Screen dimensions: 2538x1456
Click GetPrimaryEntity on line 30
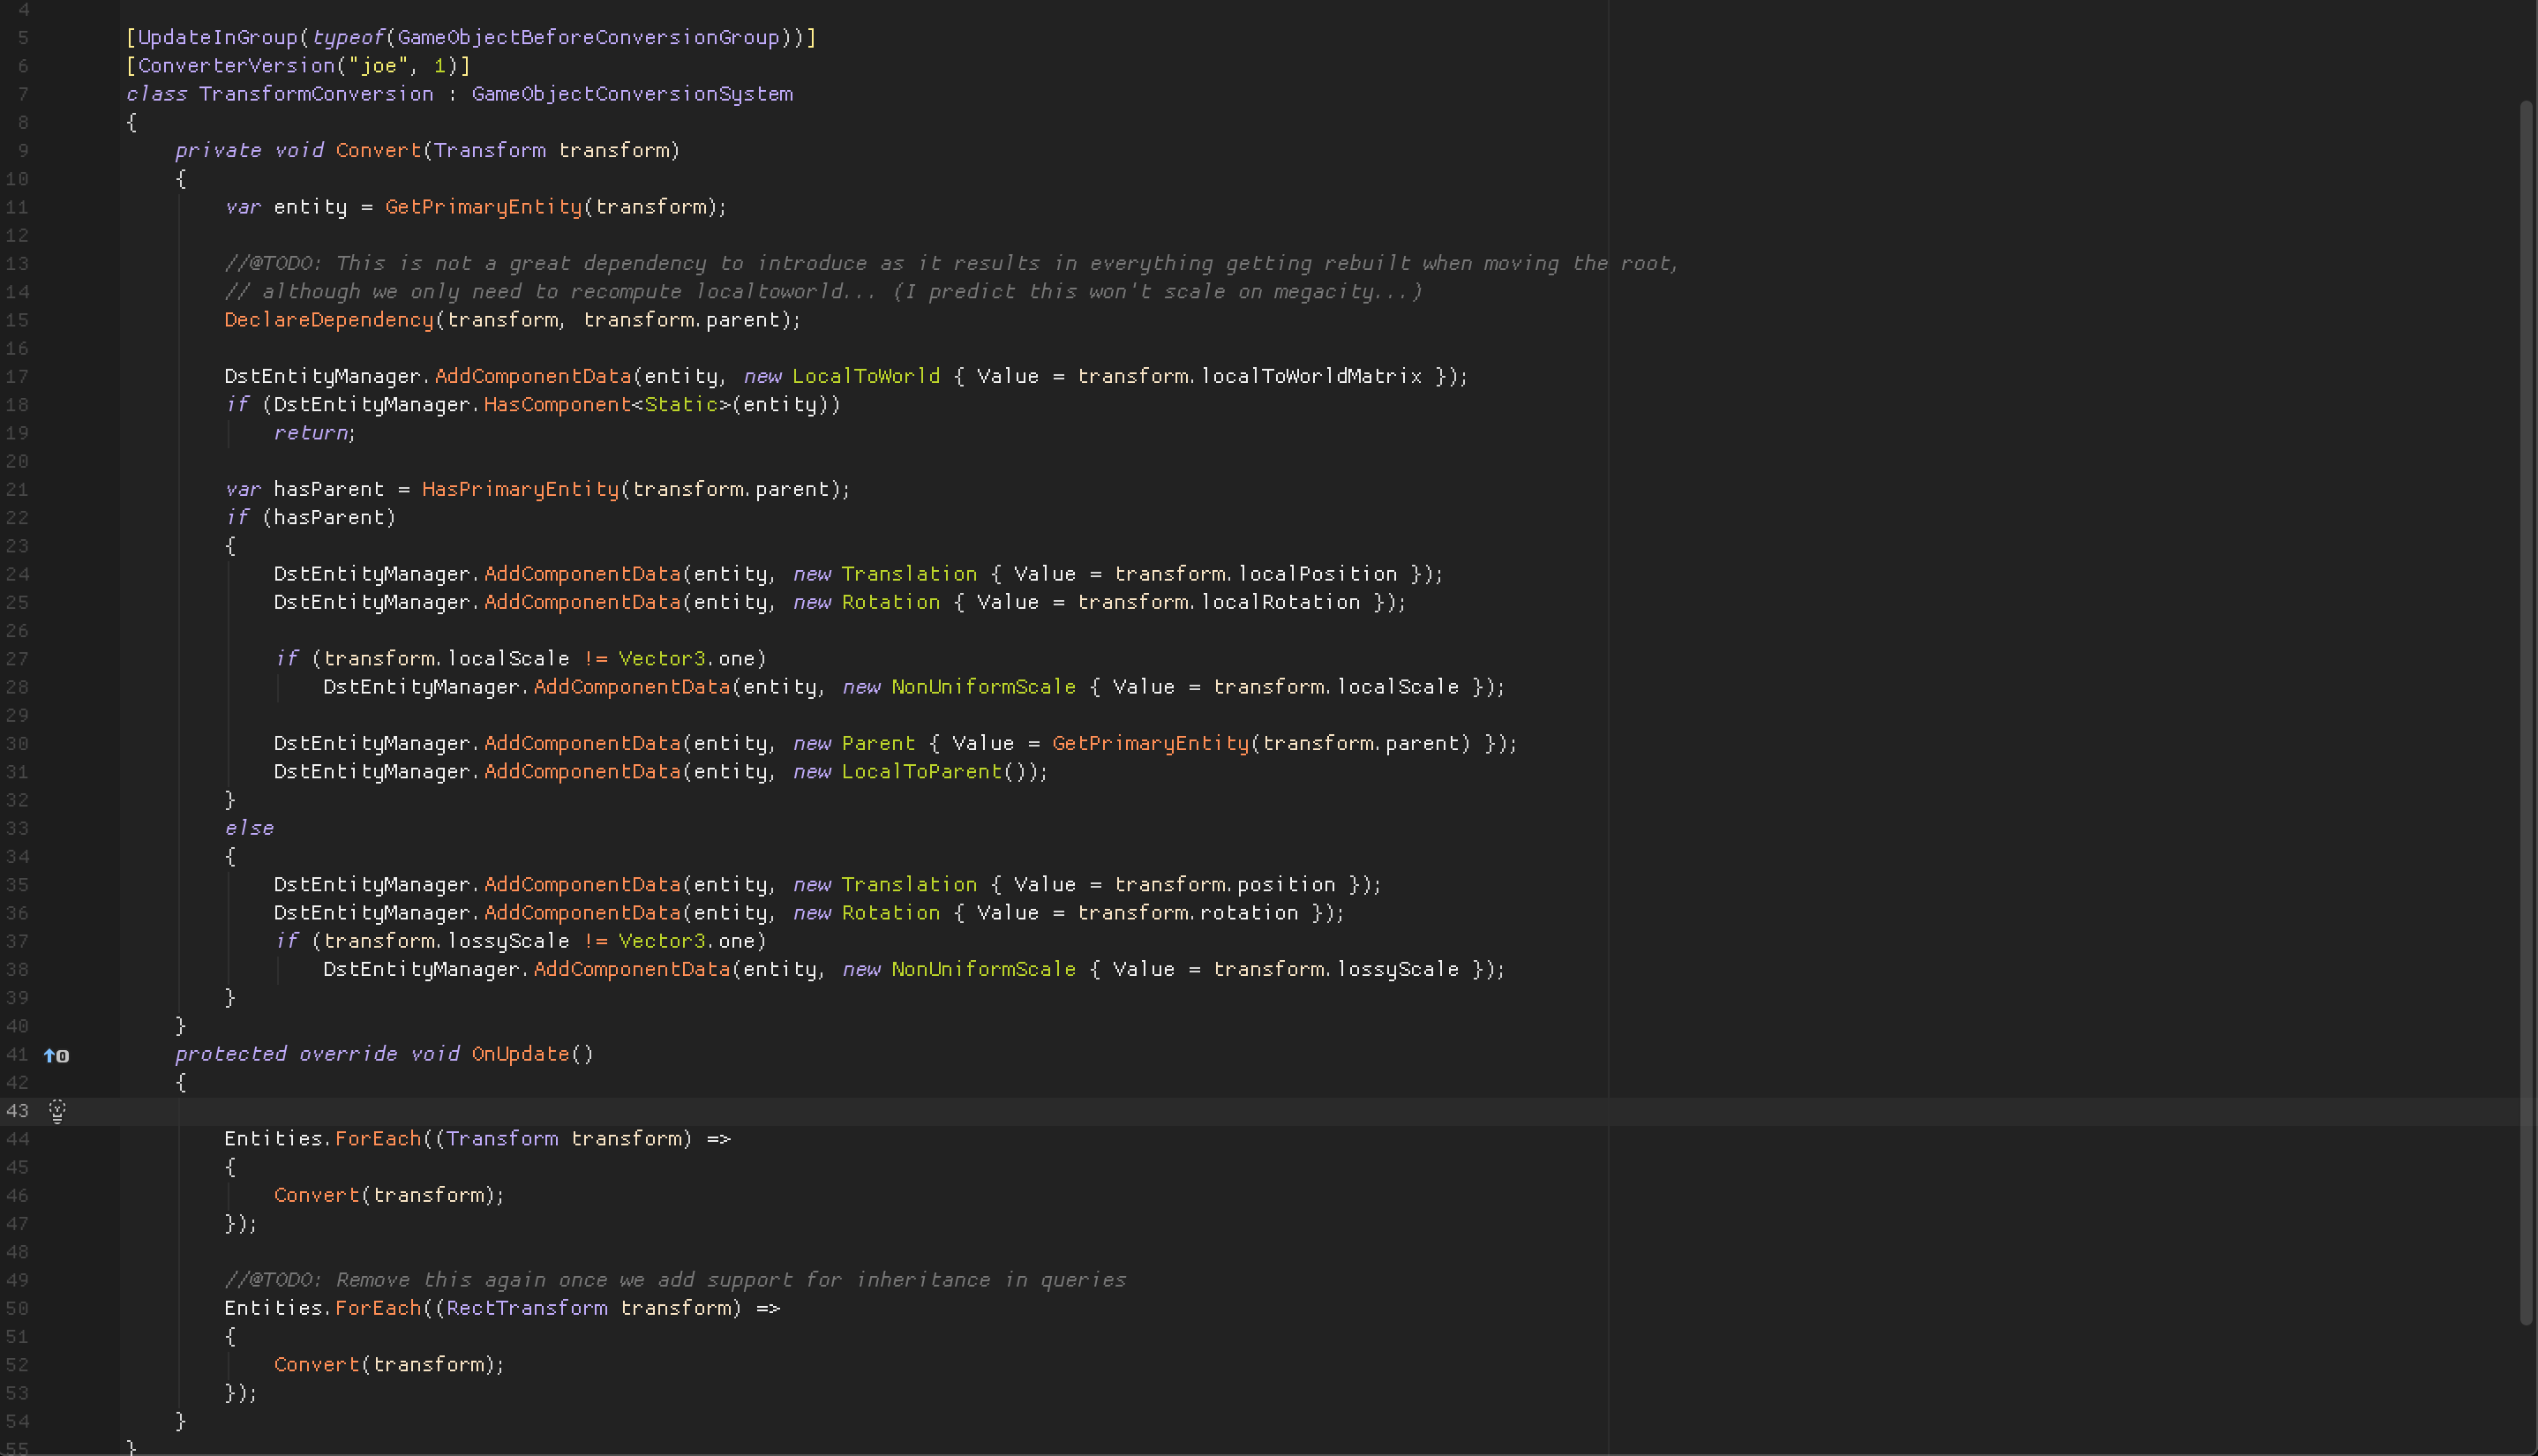pos(1150,744)
